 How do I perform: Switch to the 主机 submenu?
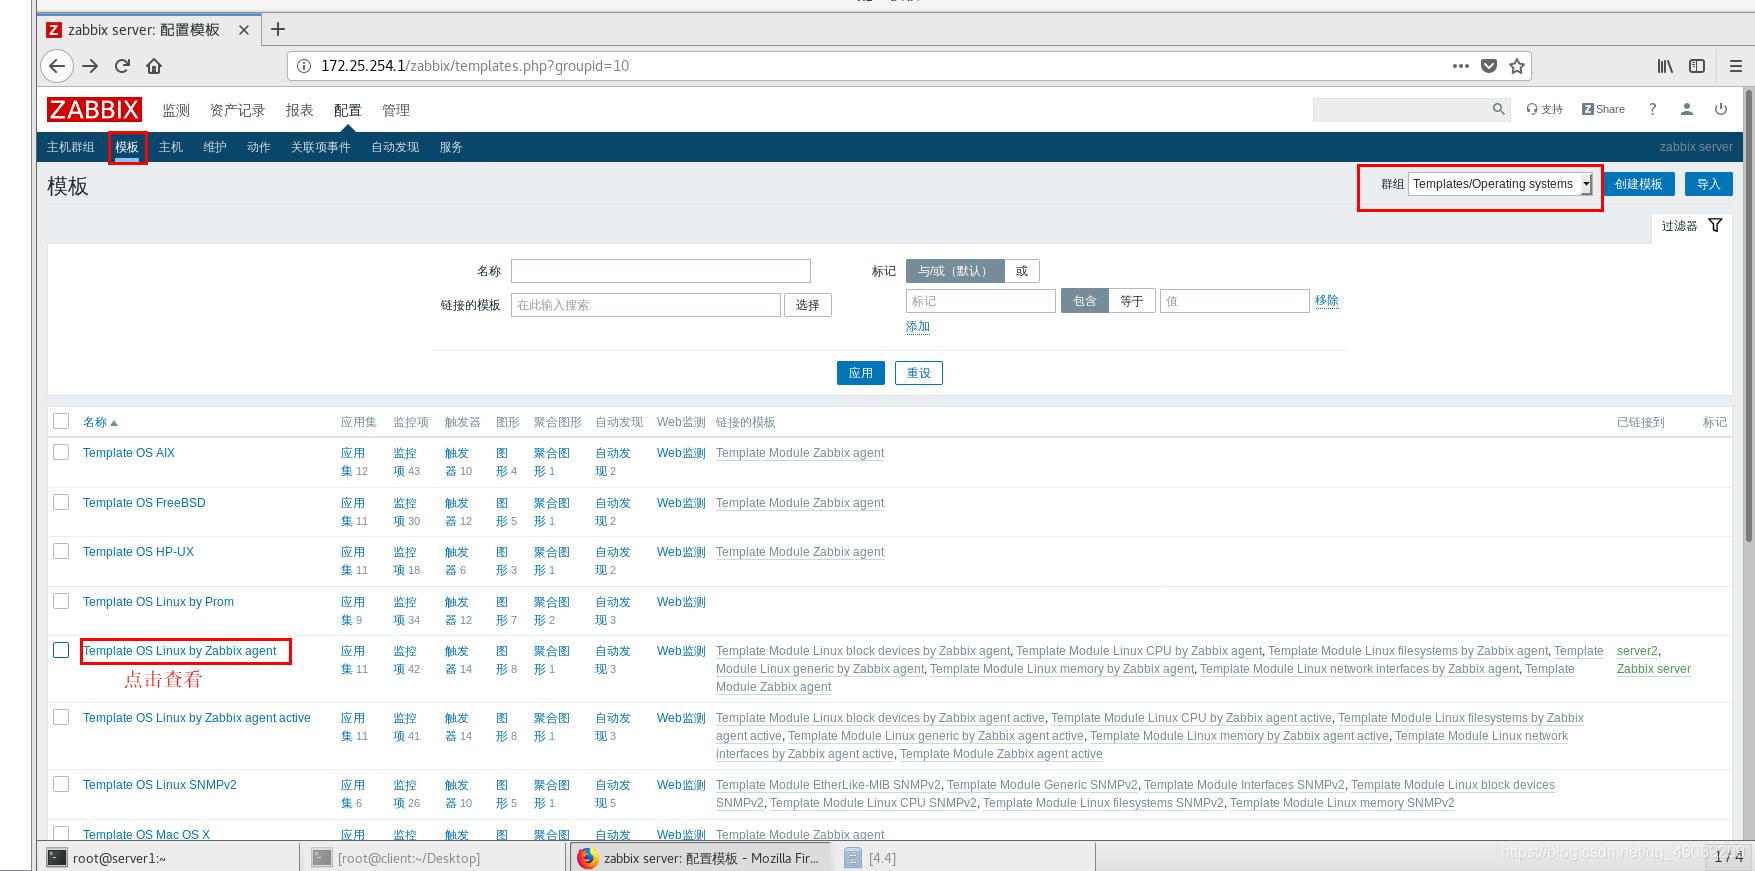click(x=171, y=147)
